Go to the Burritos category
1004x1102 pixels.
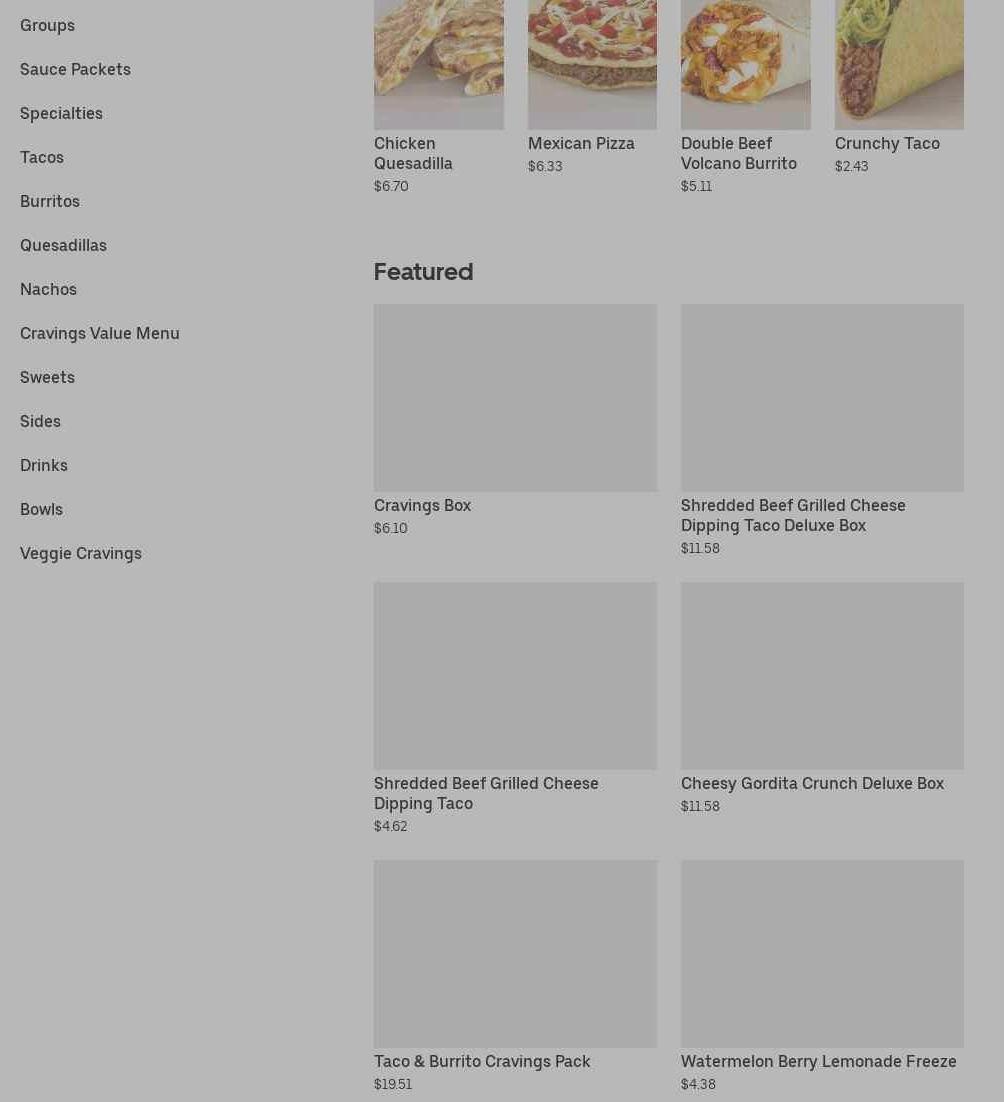[x=50, y=202]
